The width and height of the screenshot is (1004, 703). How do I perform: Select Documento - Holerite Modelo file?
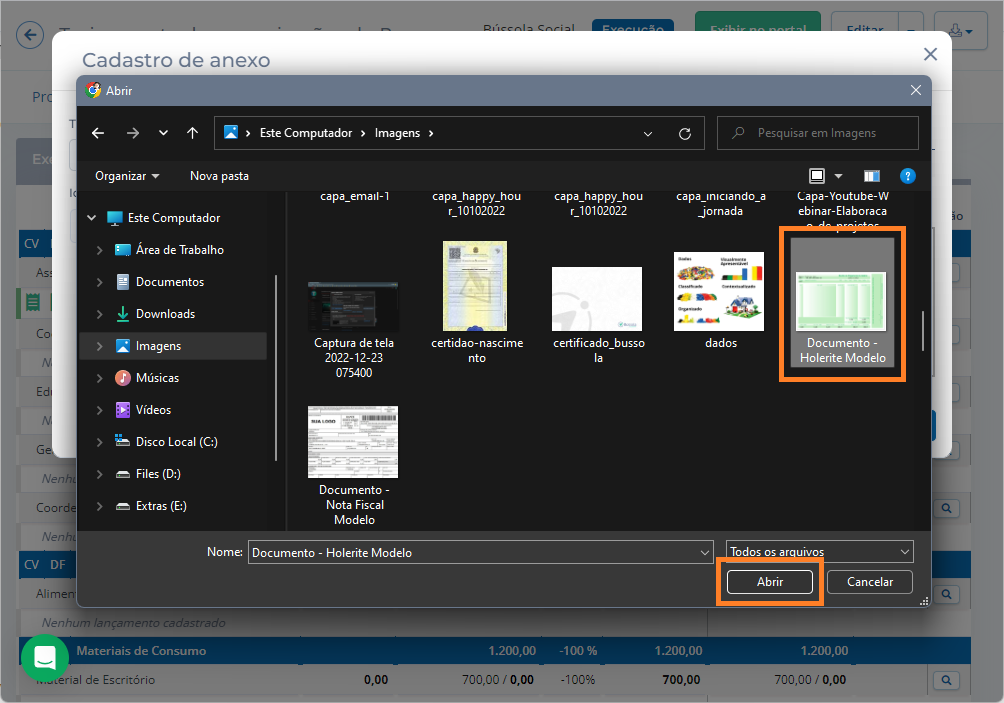tap(842, 302)
